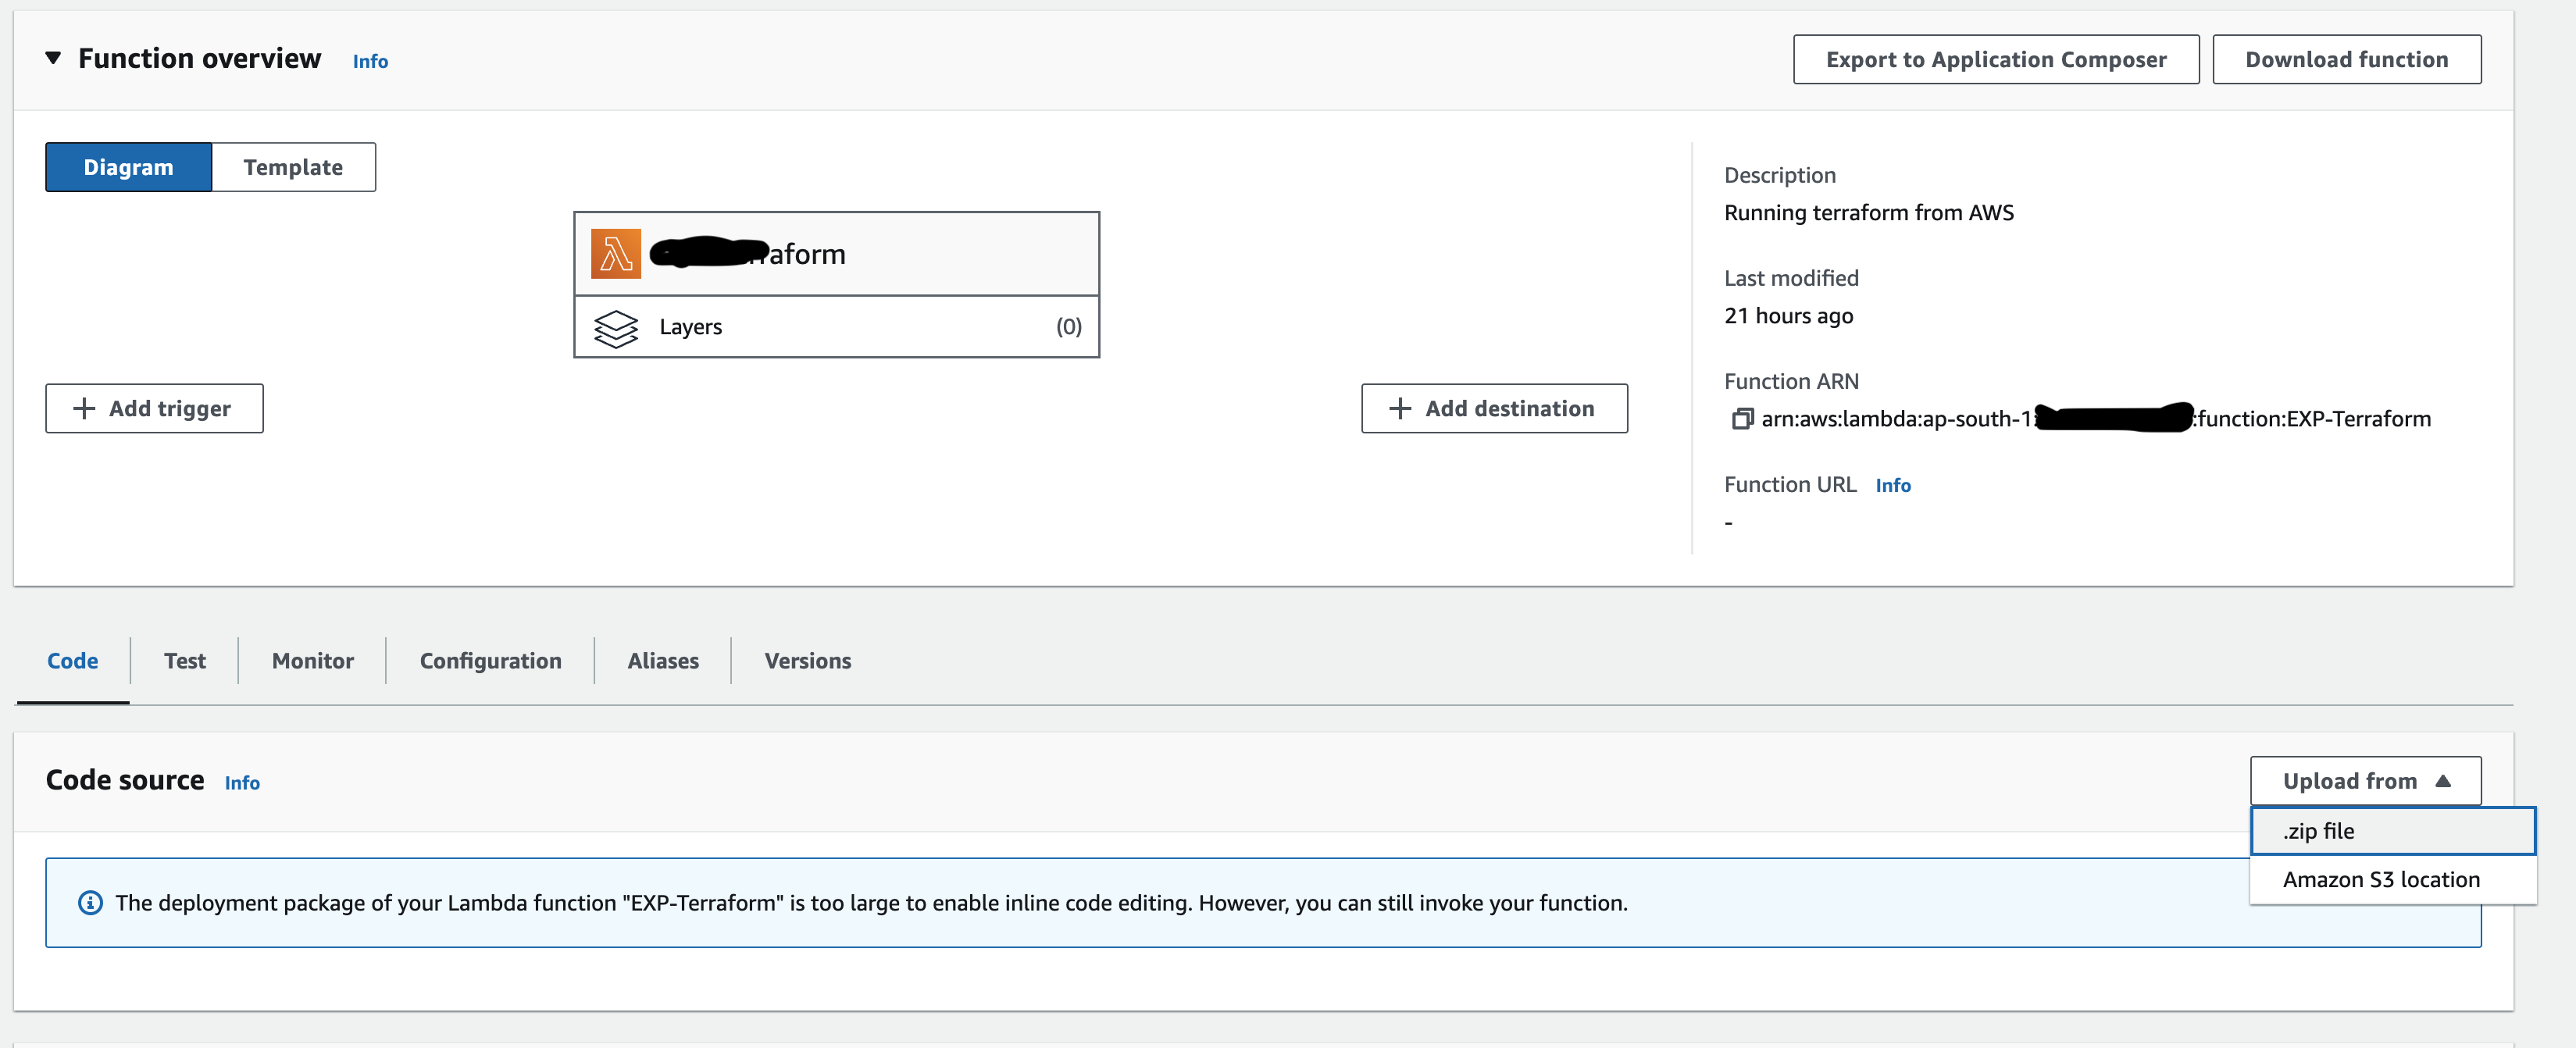This screenshot has width=2576, height=1048.
Task: Open Monitor tab for the function
Action: (x=311, y=660)
